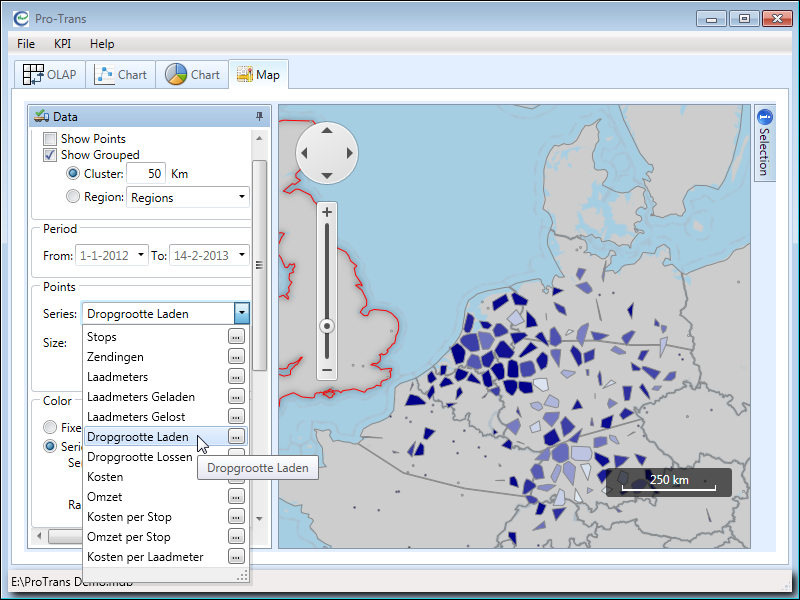Open the Selection side panel
Image resolution: width=800 pixels, height=600 pixels.
[x=765, y=142]
